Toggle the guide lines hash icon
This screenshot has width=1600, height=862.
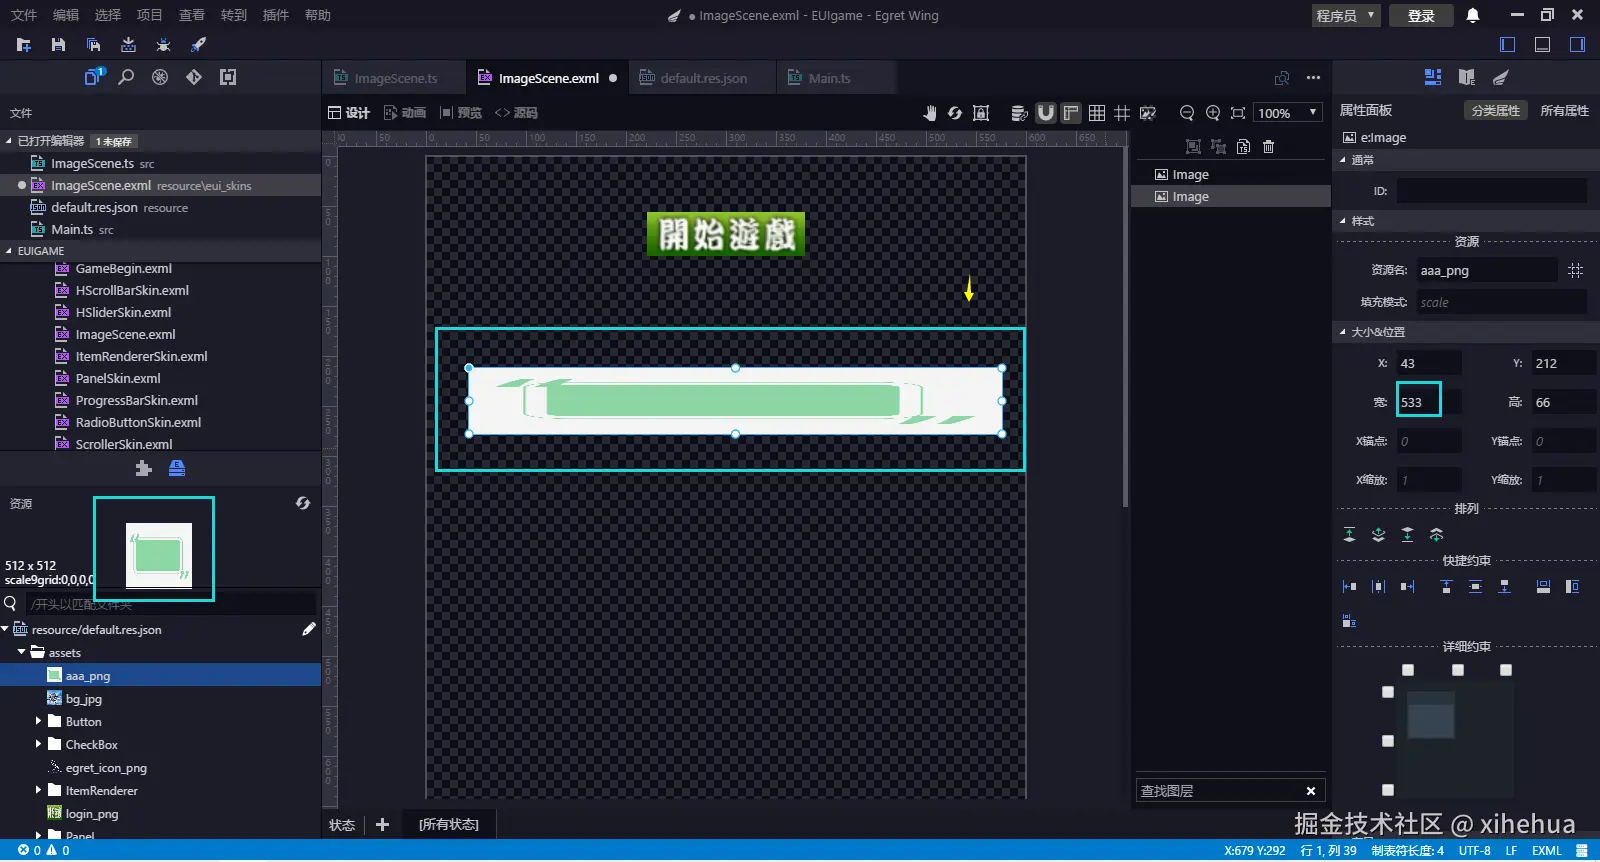[1122, 113]
